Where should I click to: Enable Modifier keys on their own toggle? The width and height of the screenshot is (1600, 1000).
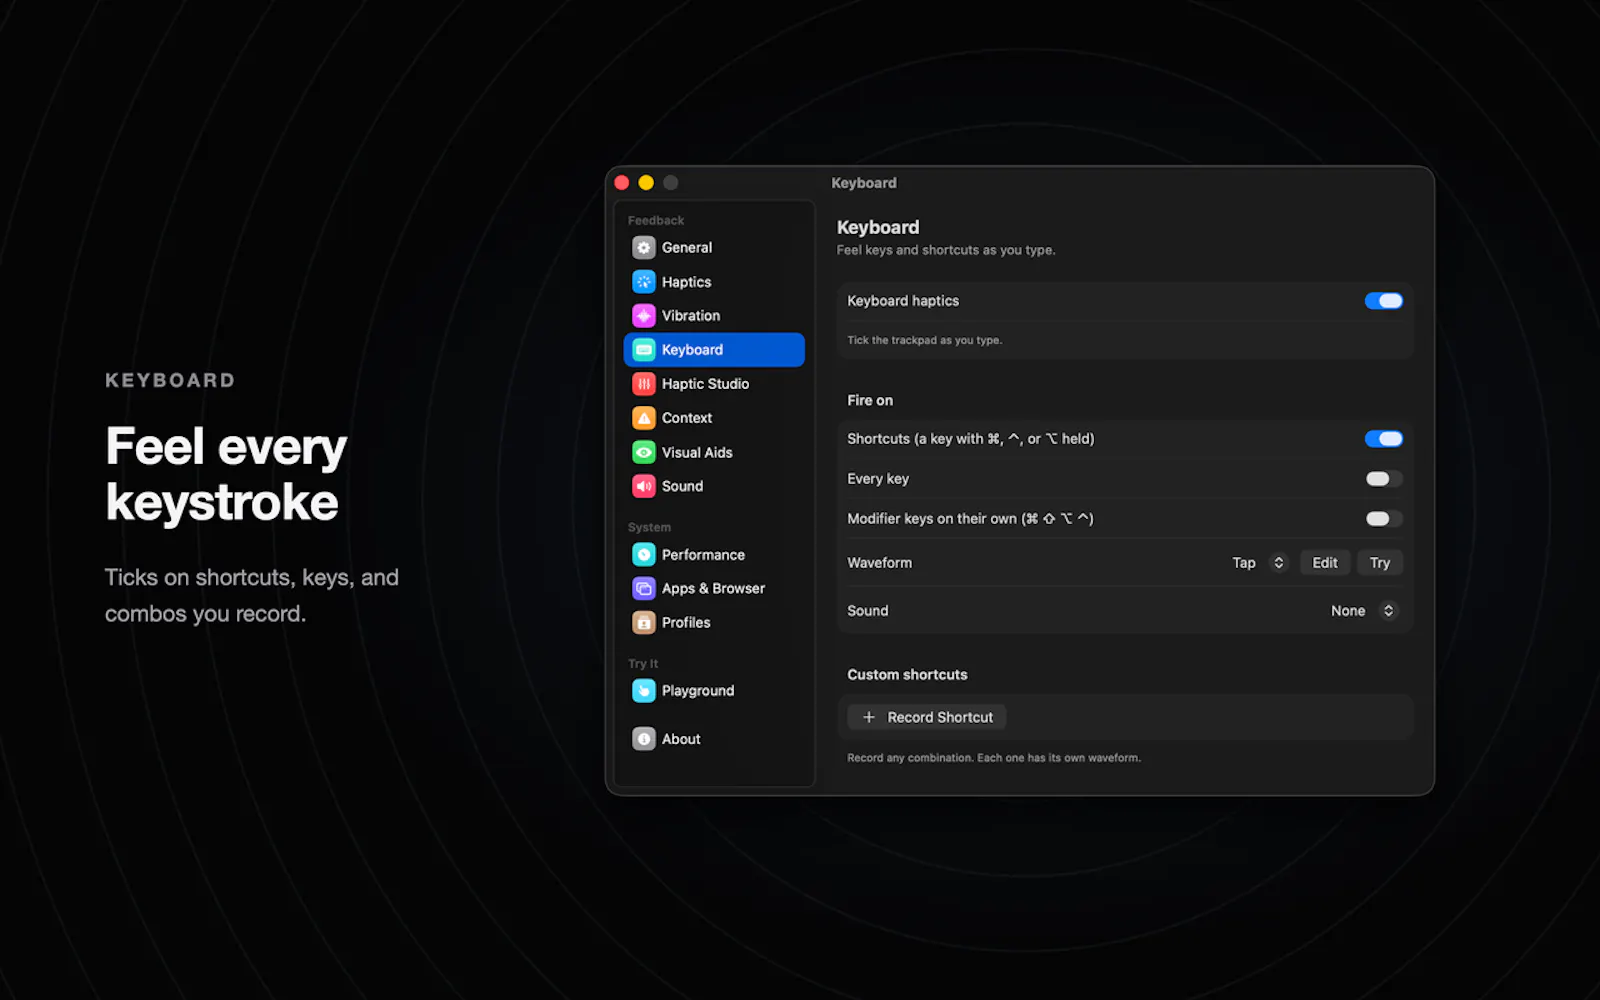tap(1384, 519)
